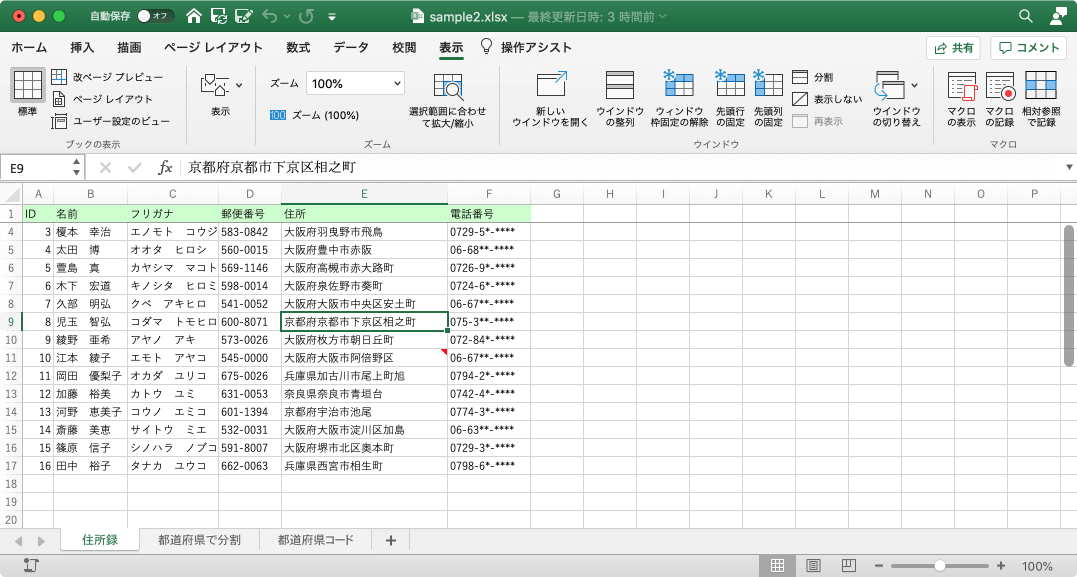The width and height of the screenshot is (1077, 577).
Task: Select page break preview icon in status bar
Action: (x=849, y=566)
